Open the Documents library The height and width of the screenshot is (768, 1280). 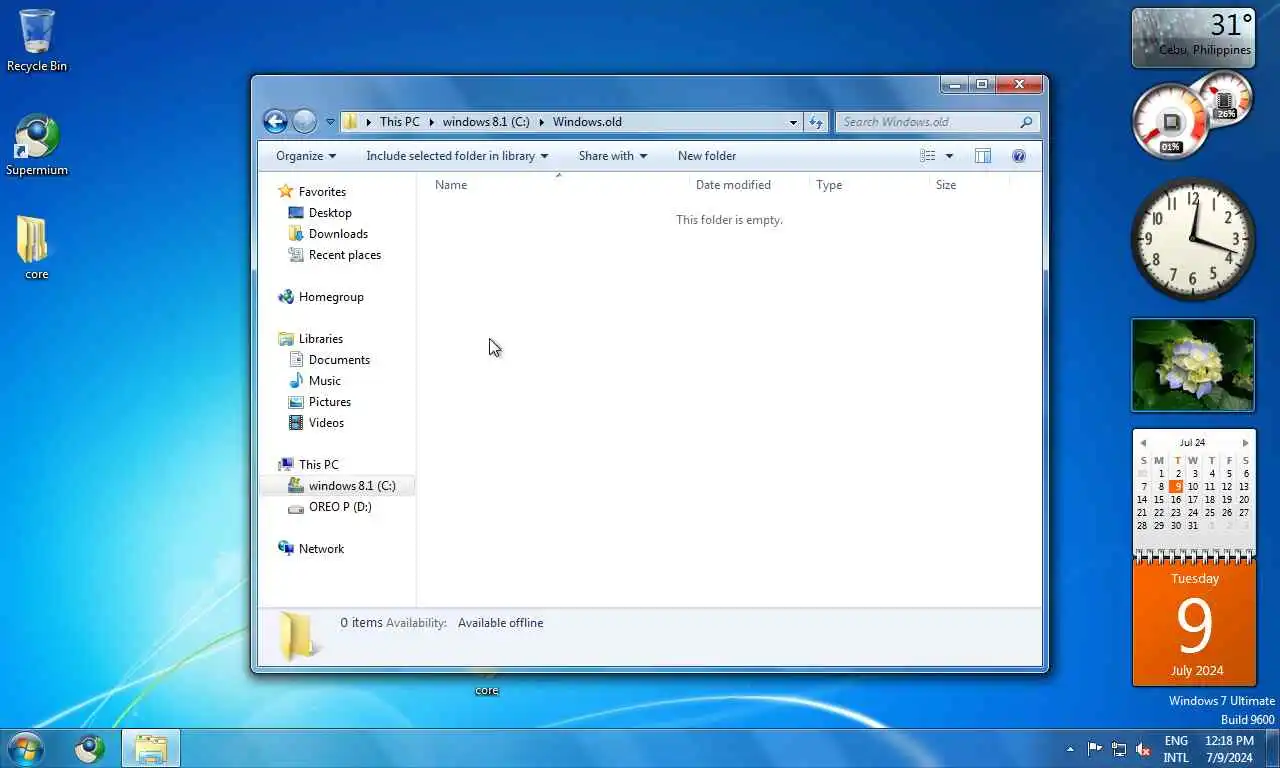(329, 360)
